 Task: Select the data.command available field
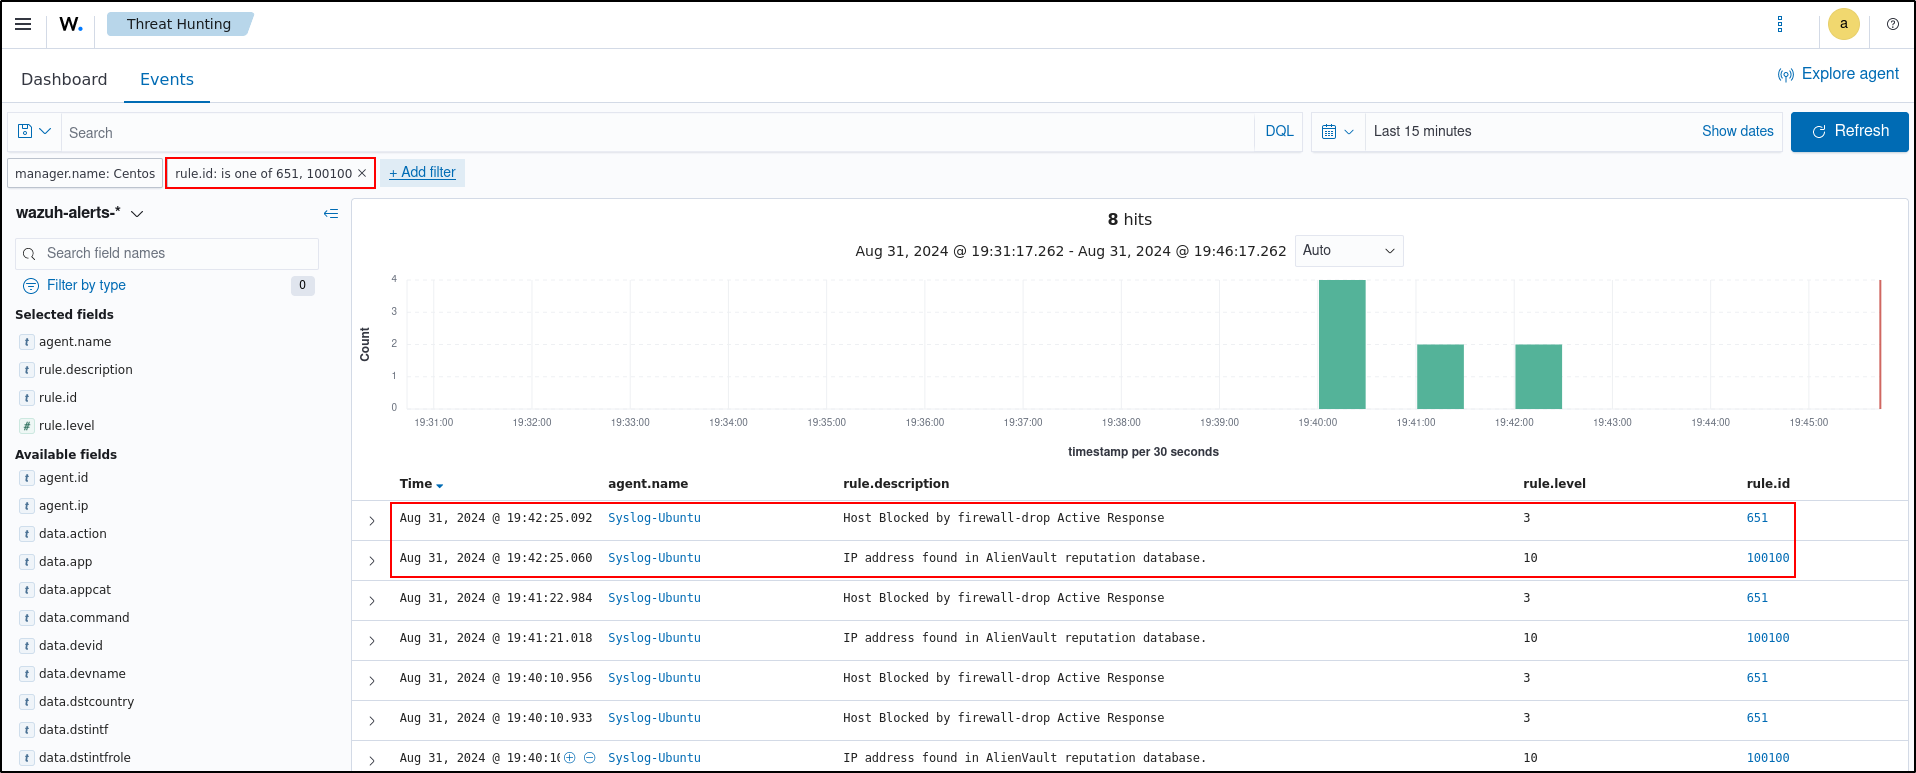coord(84,618)
